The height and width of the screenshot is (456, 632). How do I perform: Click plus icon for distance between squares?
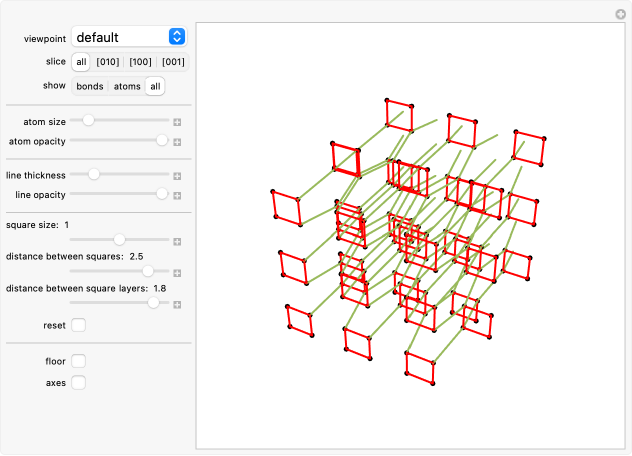point(177,272)
